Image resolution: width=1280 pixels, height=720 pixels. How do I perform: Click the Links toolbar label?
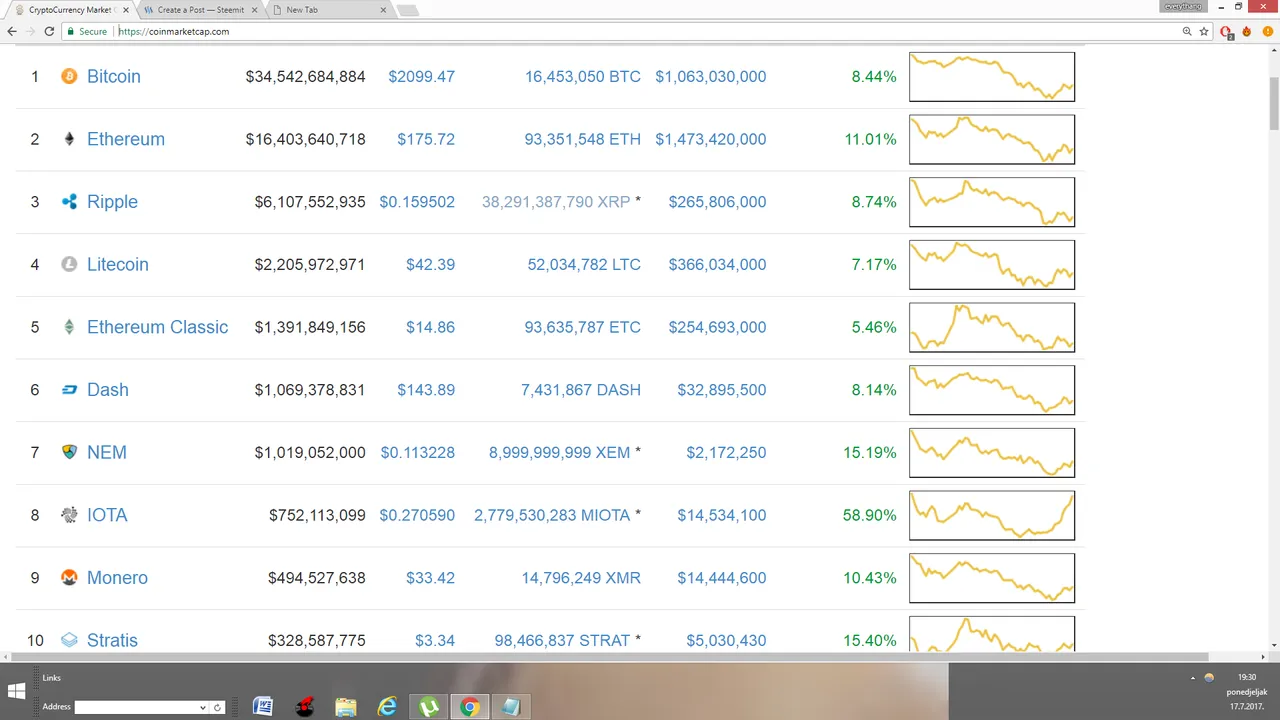[52, 678]
